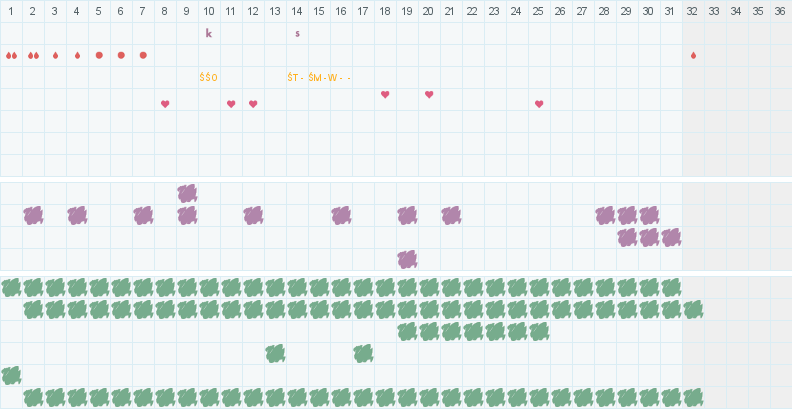Image resolution: width=792 pixels, height=409 pixels.
Task: Select the day 16 column header
Action: 341,10
